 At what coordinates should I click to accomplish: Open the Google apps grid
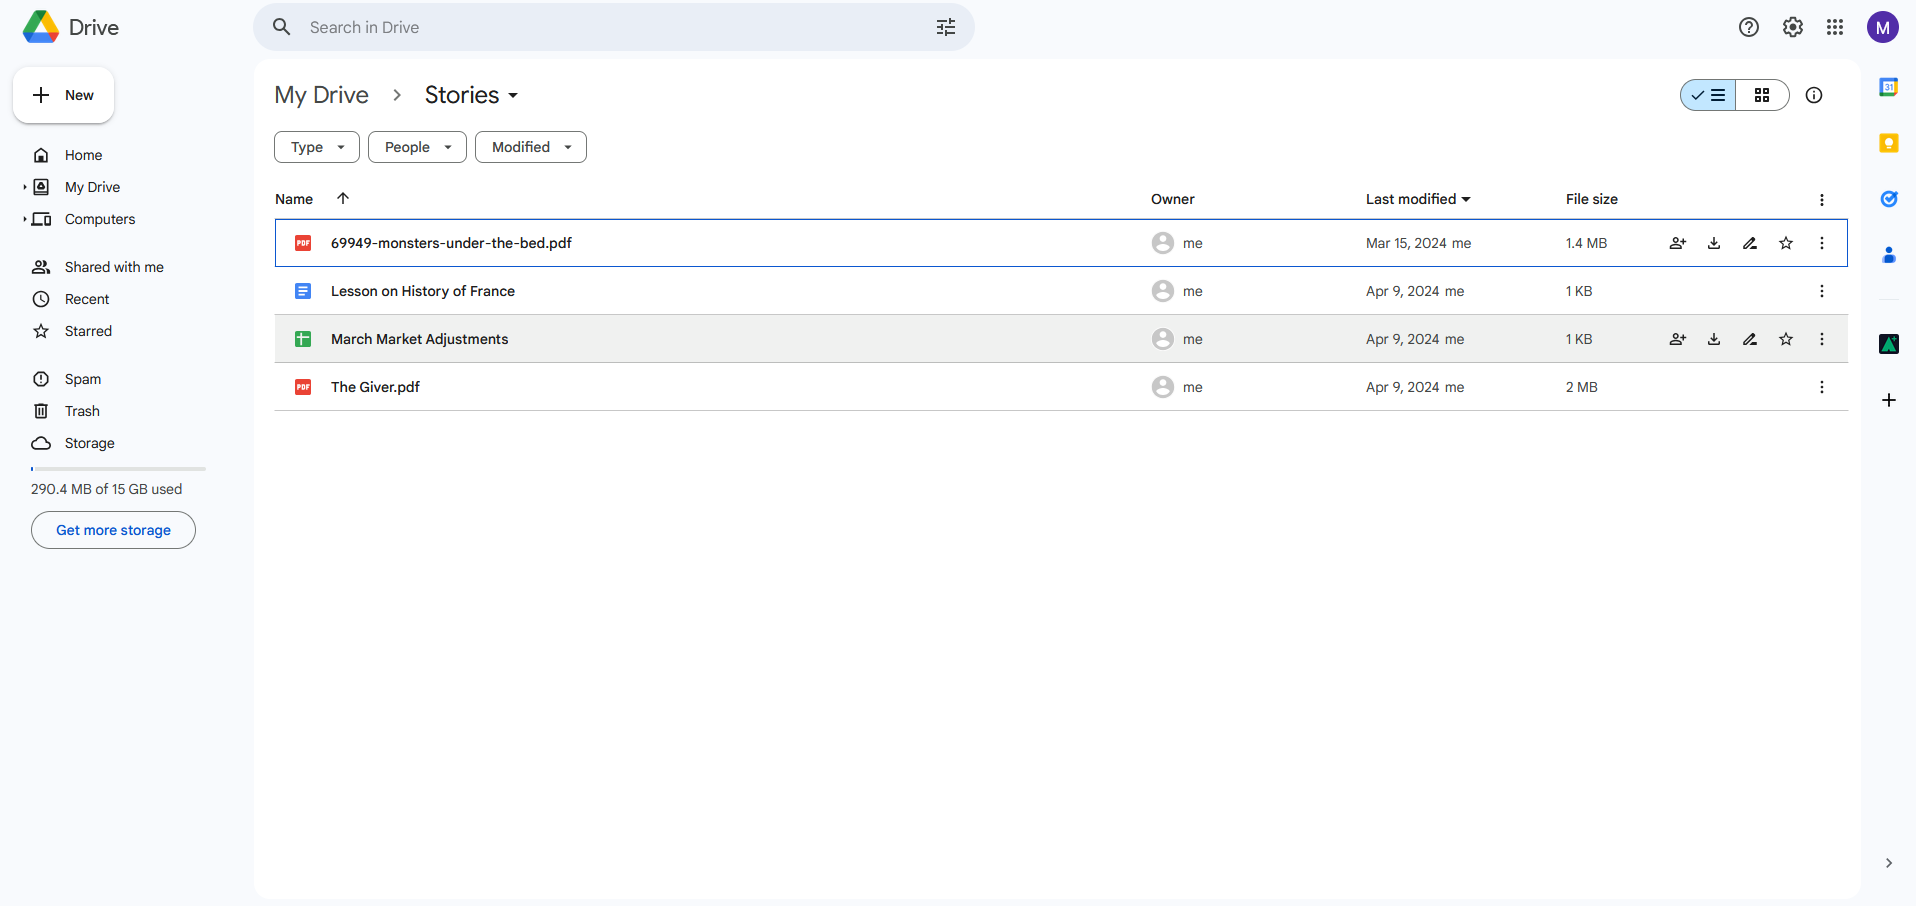tap(1835, 27)
